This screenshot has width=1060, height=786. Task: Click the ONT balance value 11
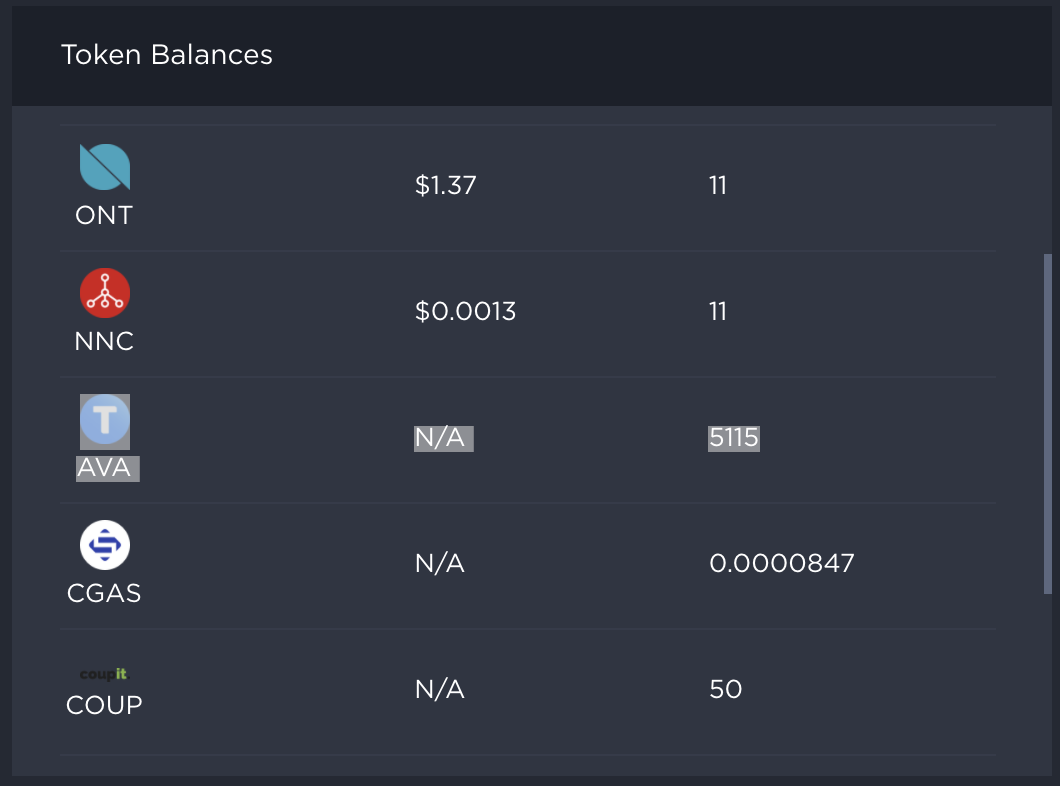click(718, 185)
